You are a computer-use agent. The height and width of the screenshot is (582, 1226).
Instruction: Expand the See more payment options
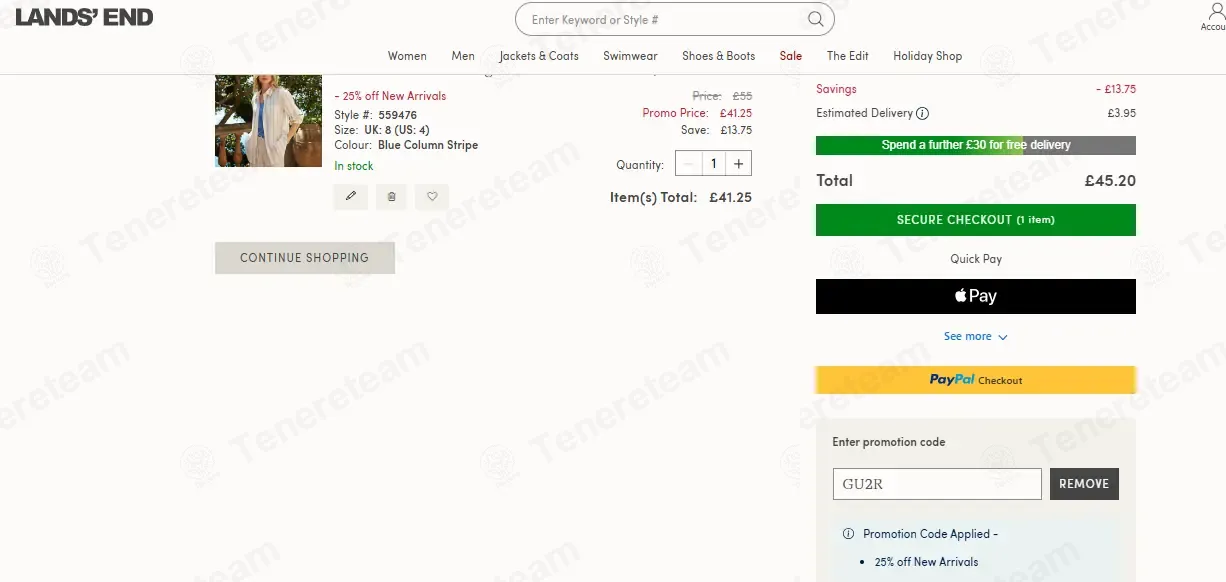976,337
